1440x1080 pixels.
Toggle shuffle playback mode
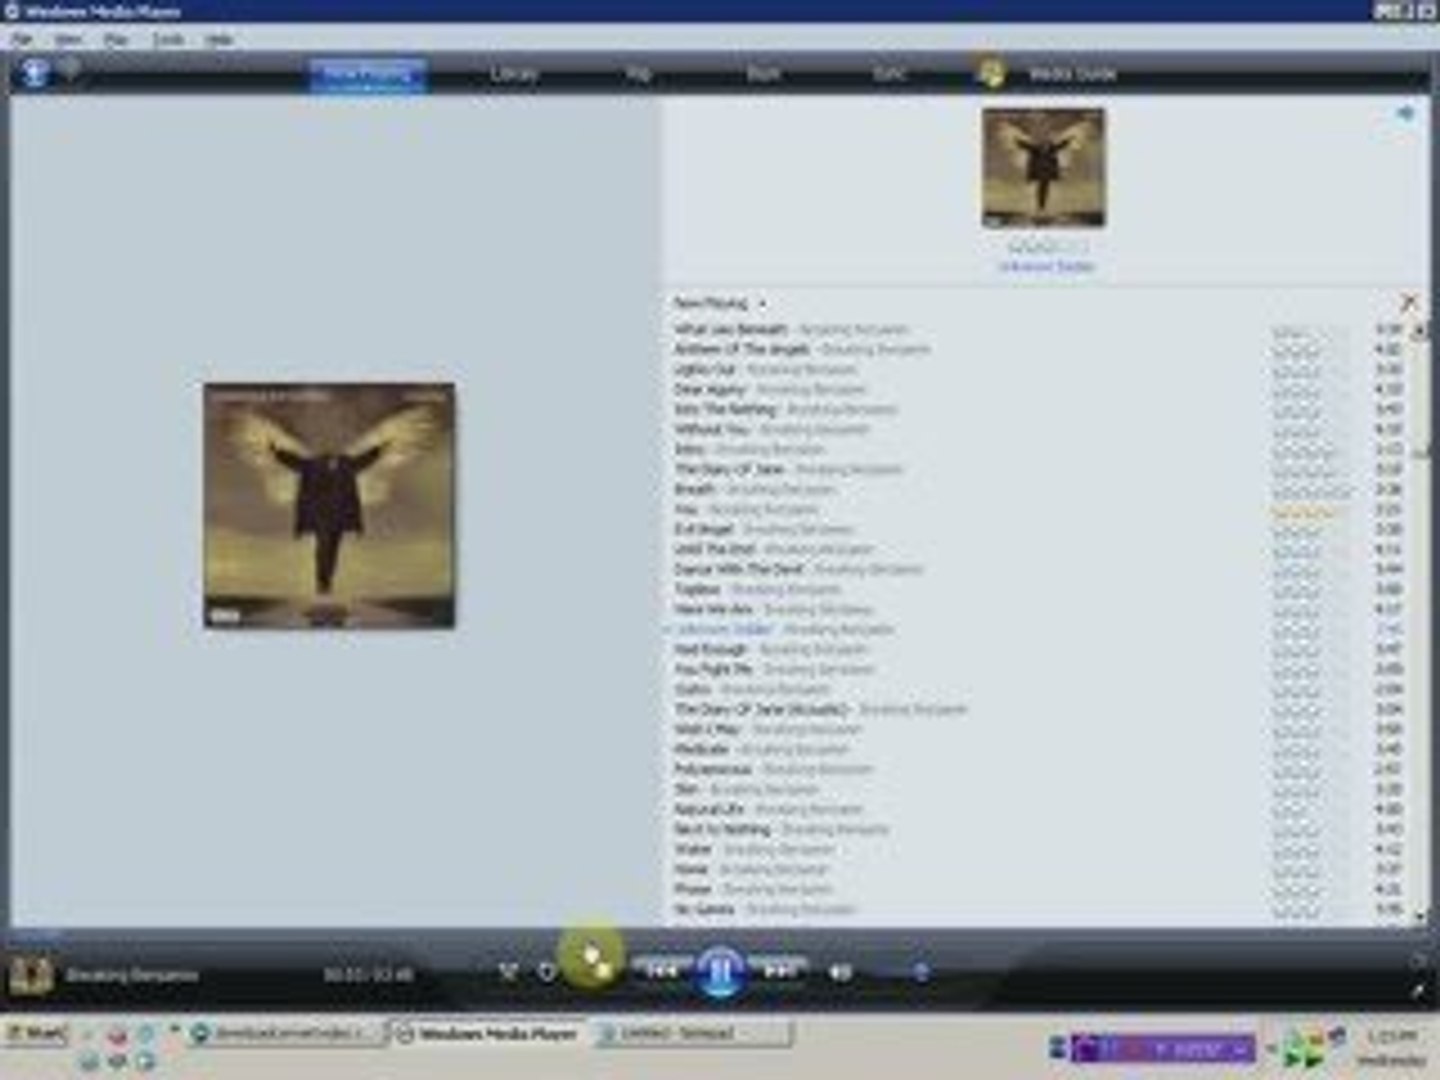508,971
